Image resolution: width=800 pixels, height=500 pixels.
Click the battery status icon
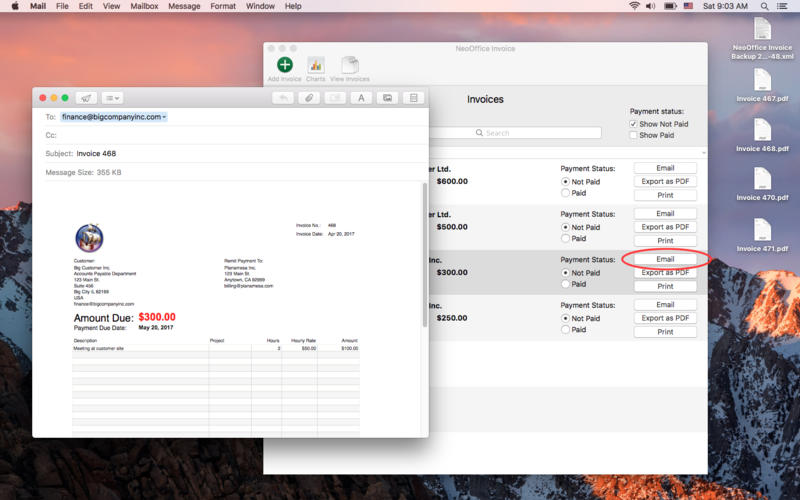[670, 6]
